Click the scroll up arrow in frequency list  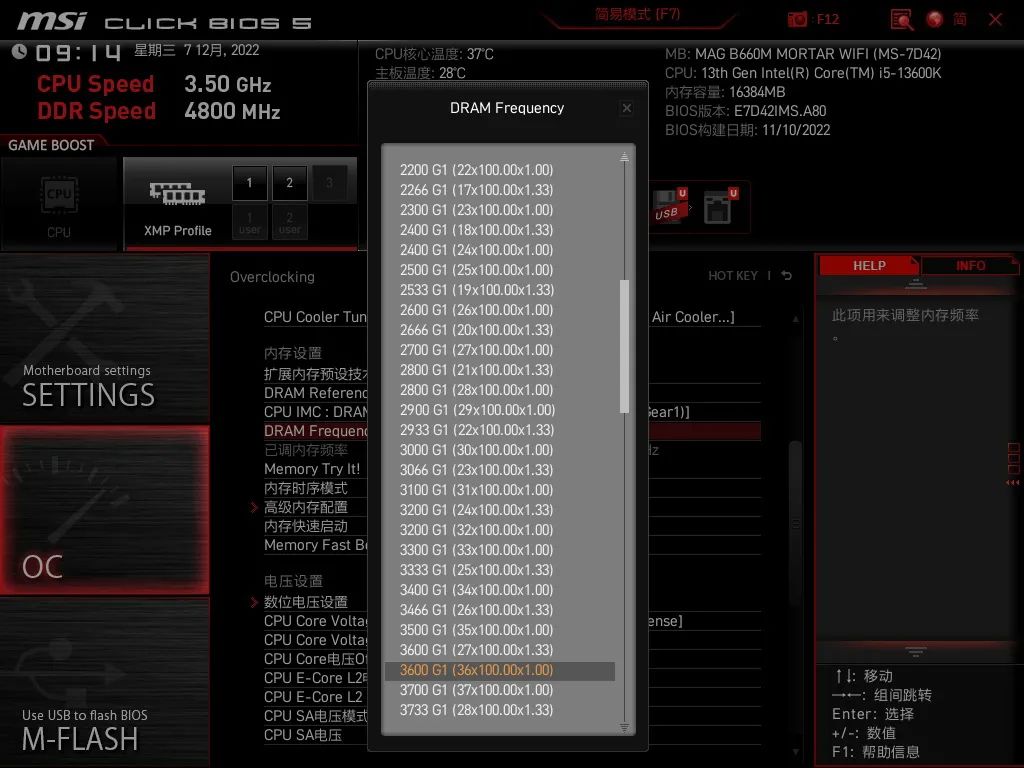pyautogui.click(x=624, y=157)
